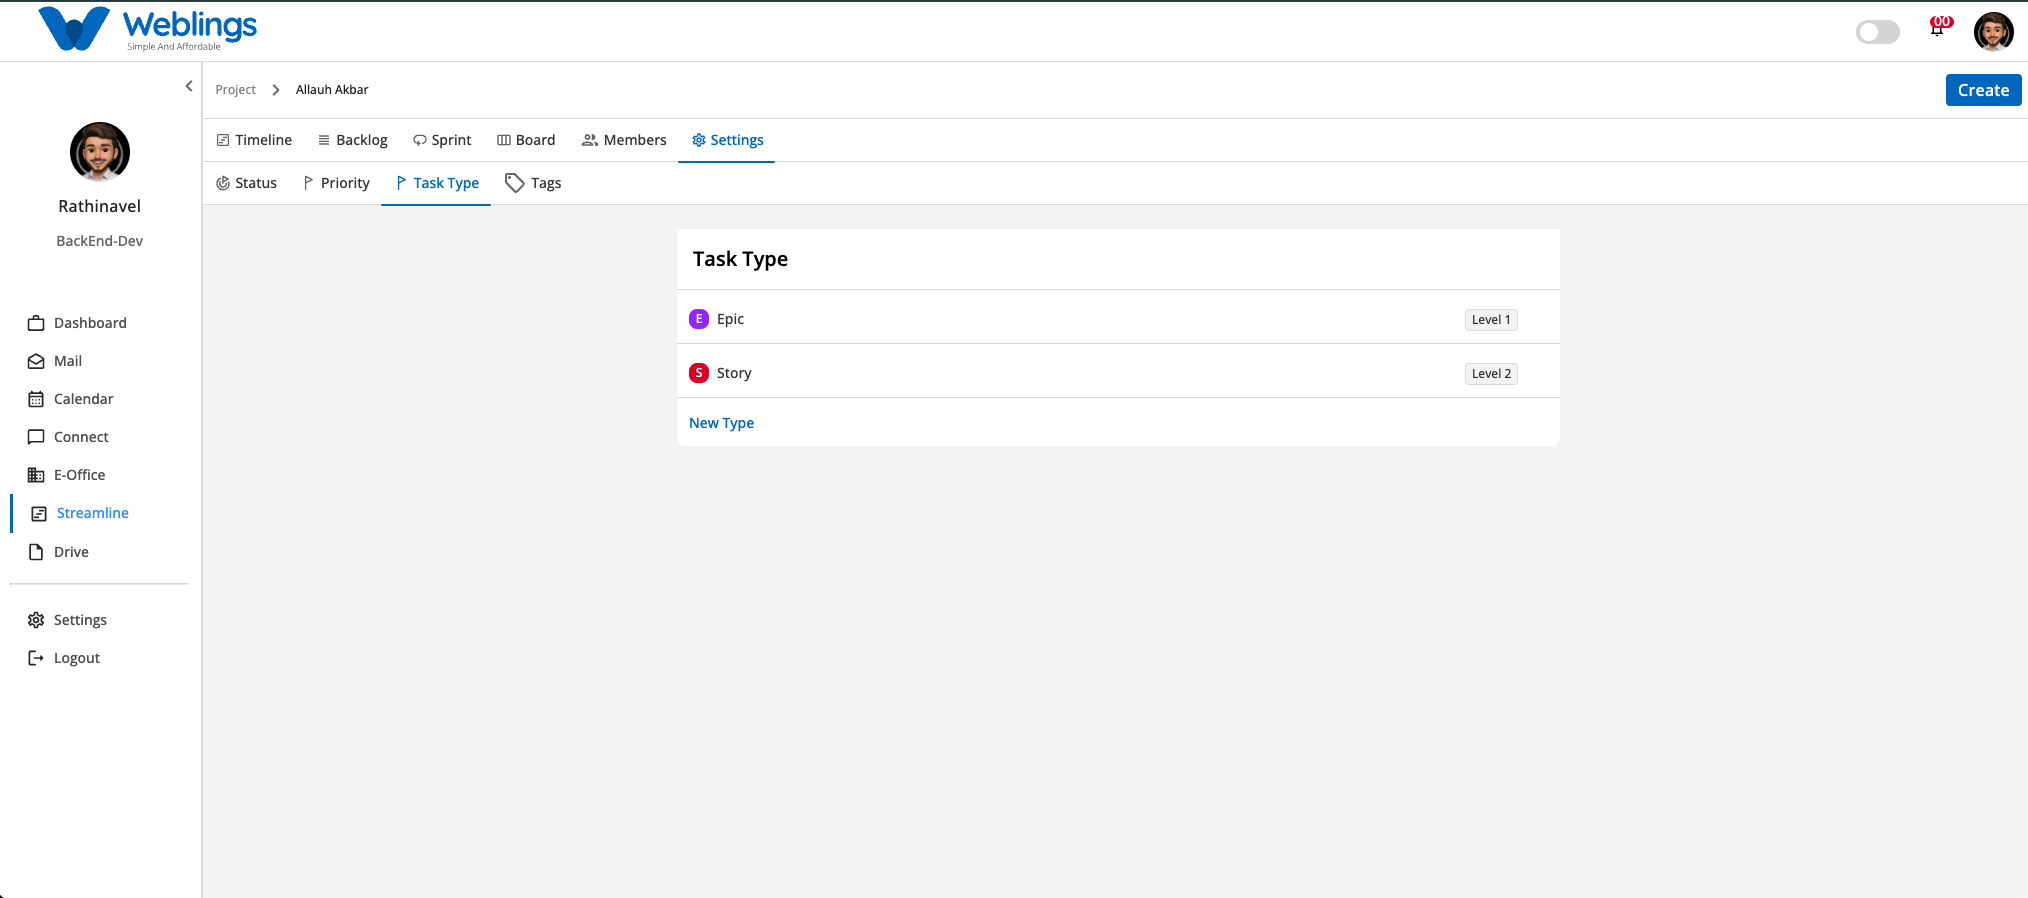This screenshot has width=2028, height=898.
Task: Click the Level 1 badge
Action: click(x=1491, y=320)
